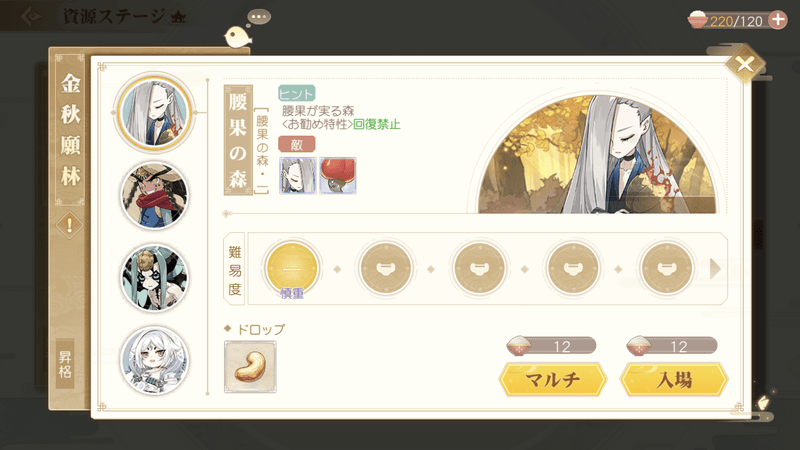Click the exclamation diamond info icon
This screenshot has height=450, width=800.
coord(69,224)
